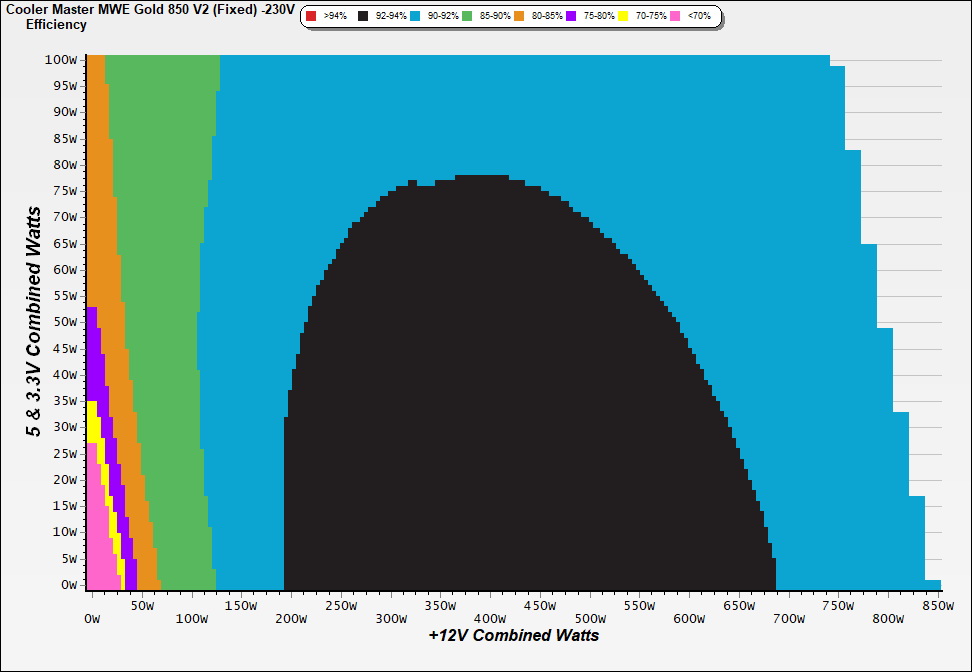Click the purple 75-80% legend swatch
The image size is (972, 672).
[571, 16]
